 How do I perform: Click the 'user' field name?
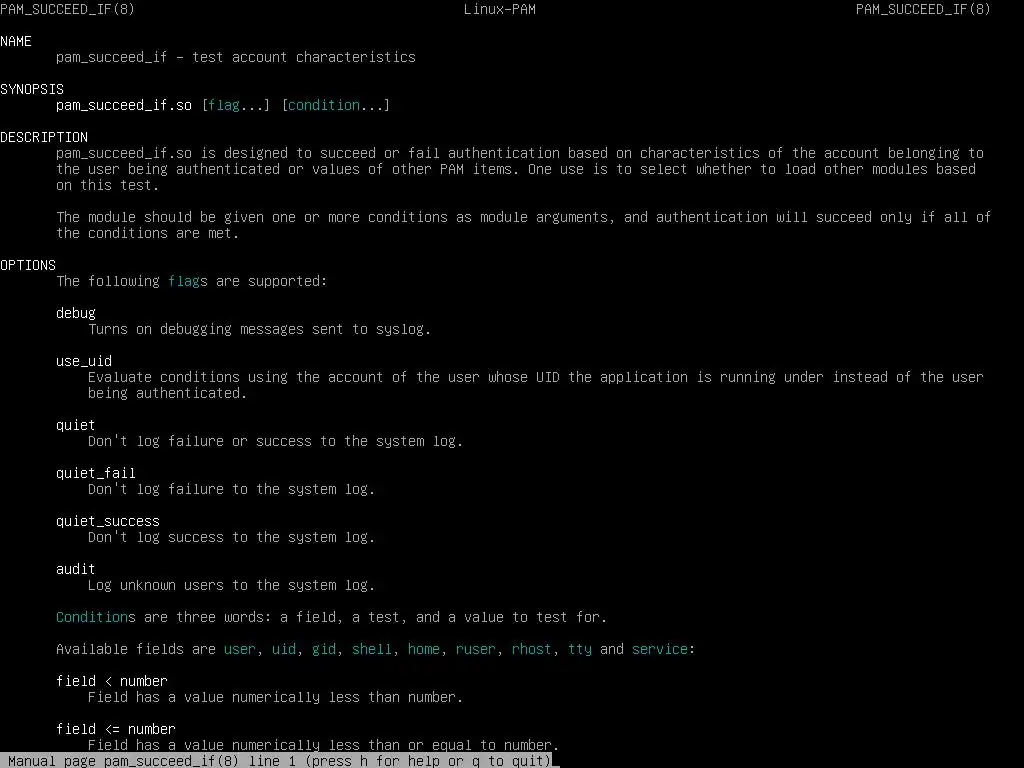pyautogui.click(x=240, y=649)
